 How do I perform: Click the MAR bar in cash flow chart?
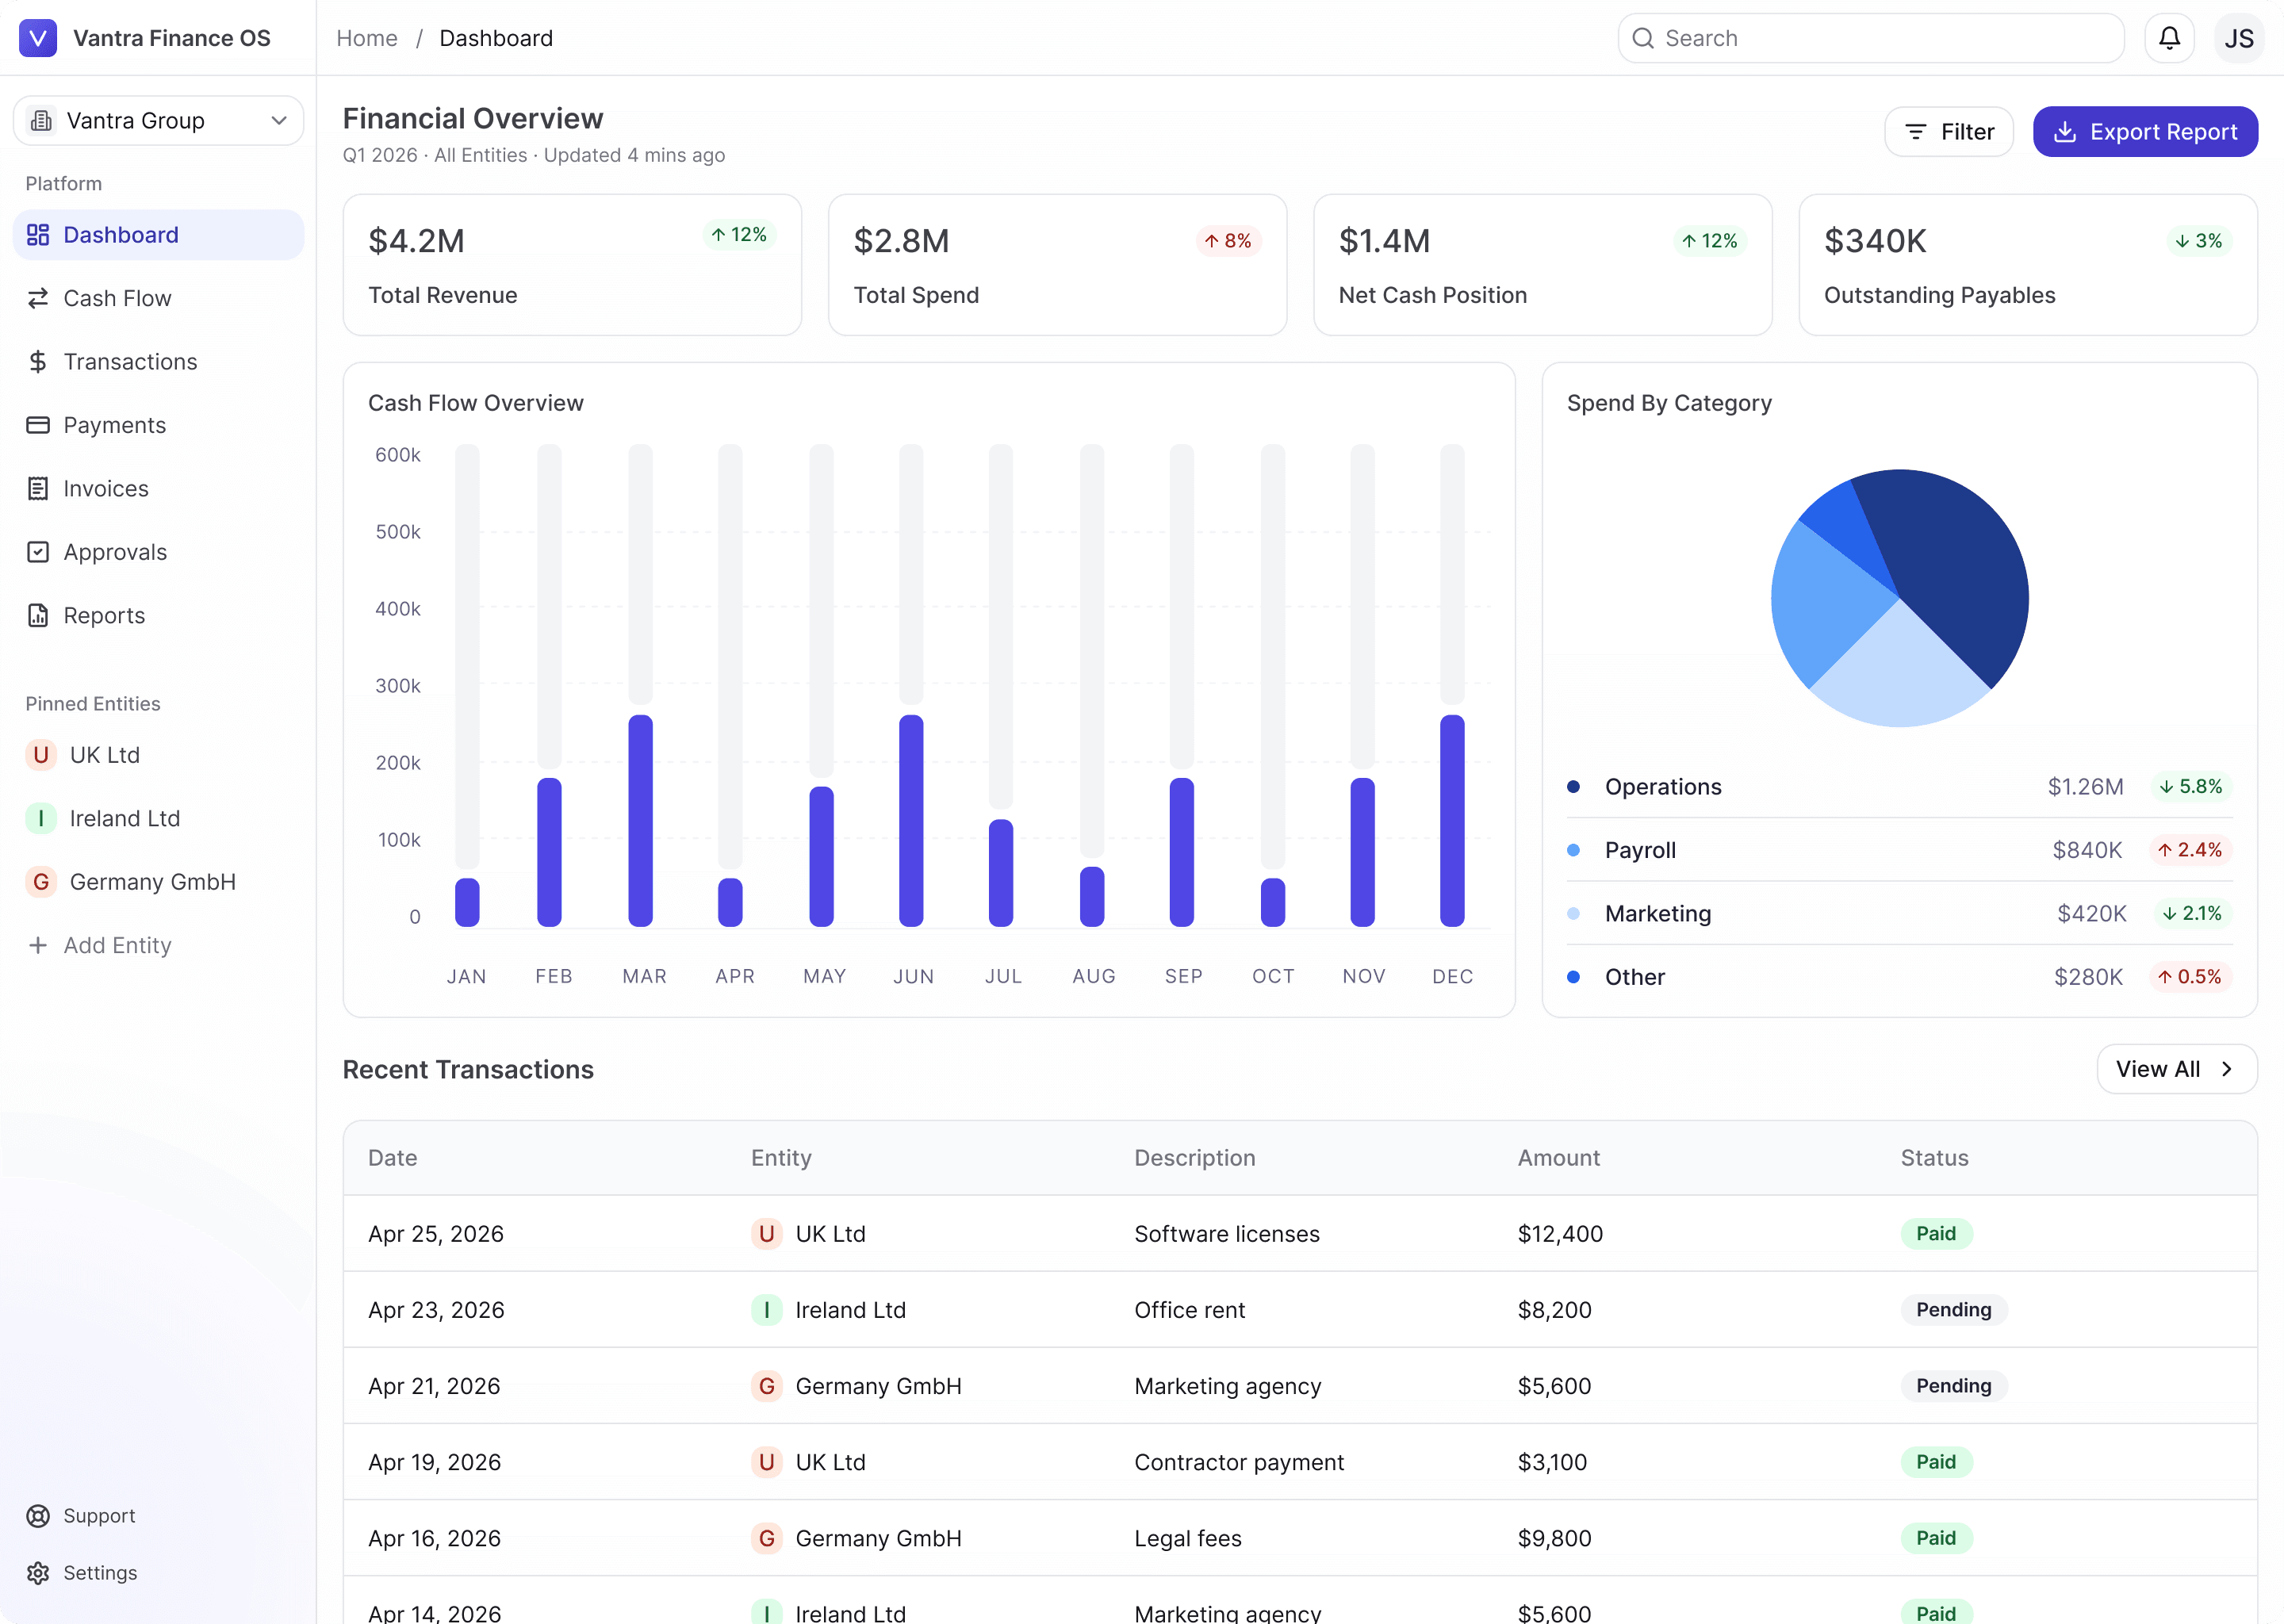[641, 820]
